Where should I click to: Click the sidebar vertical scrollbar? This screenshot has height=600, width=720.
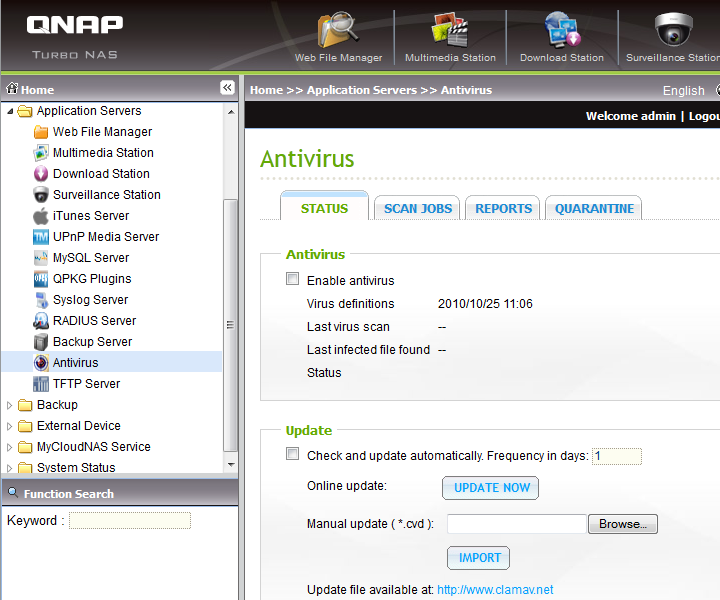coord(231,325)
